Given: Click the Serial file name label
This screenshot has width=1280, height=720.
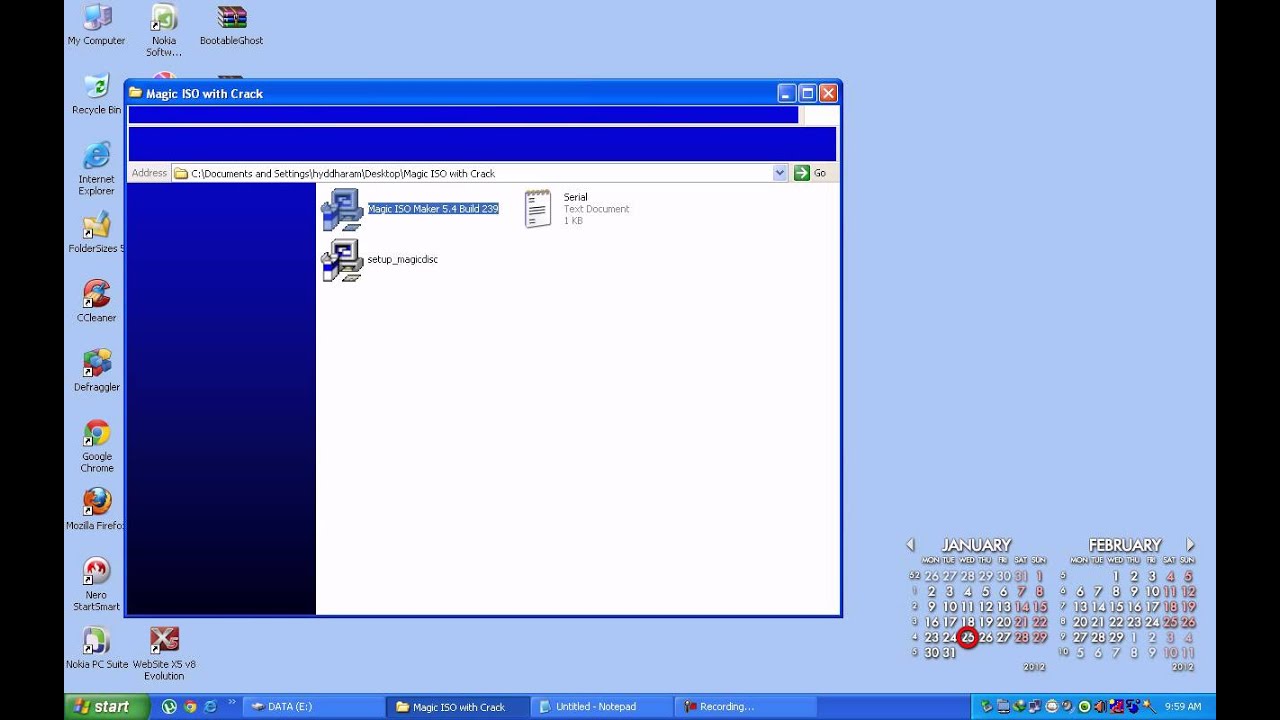Looking at the screenshot, I should pos(576,197).
